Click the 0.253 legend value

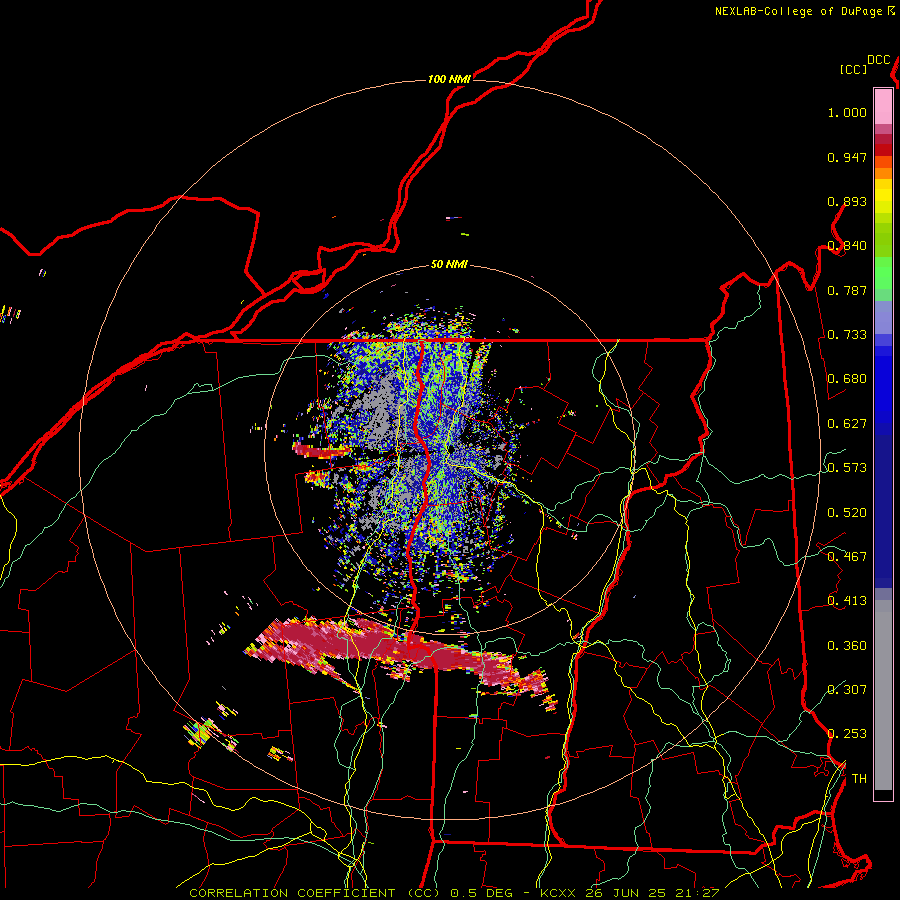click(847, 734)
